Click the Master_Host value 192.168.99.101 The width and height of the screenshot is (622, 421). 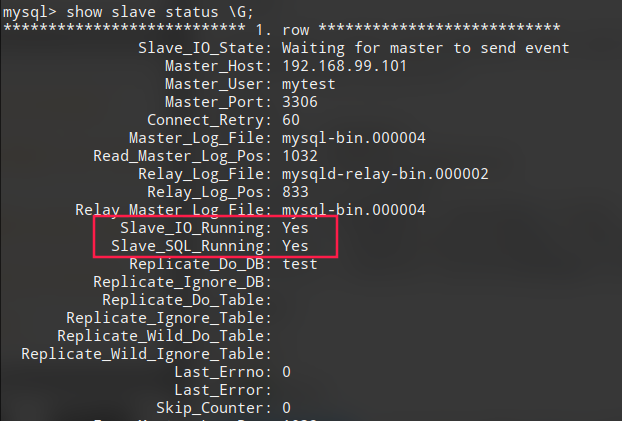pyautogui.click(x=344, y=66)
